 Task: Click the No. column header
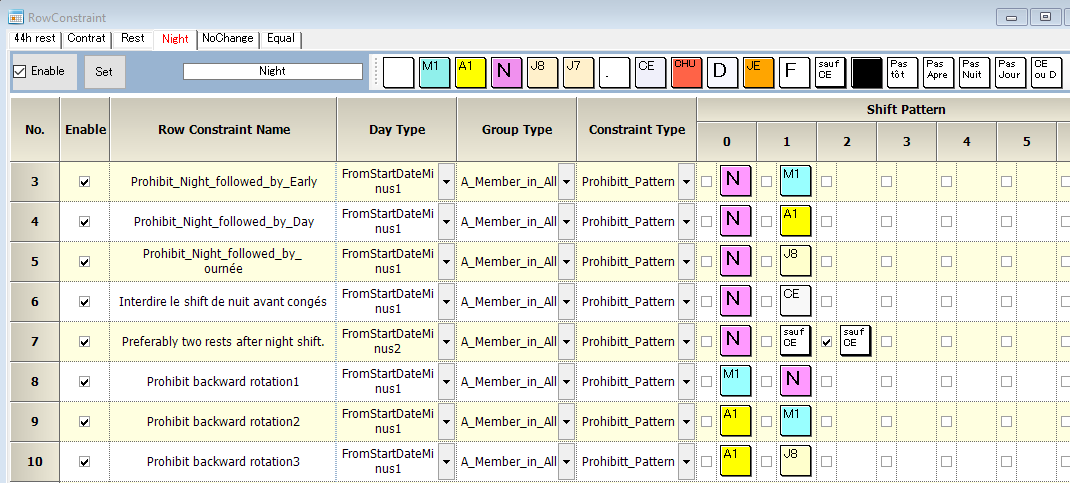click(35, 130)
